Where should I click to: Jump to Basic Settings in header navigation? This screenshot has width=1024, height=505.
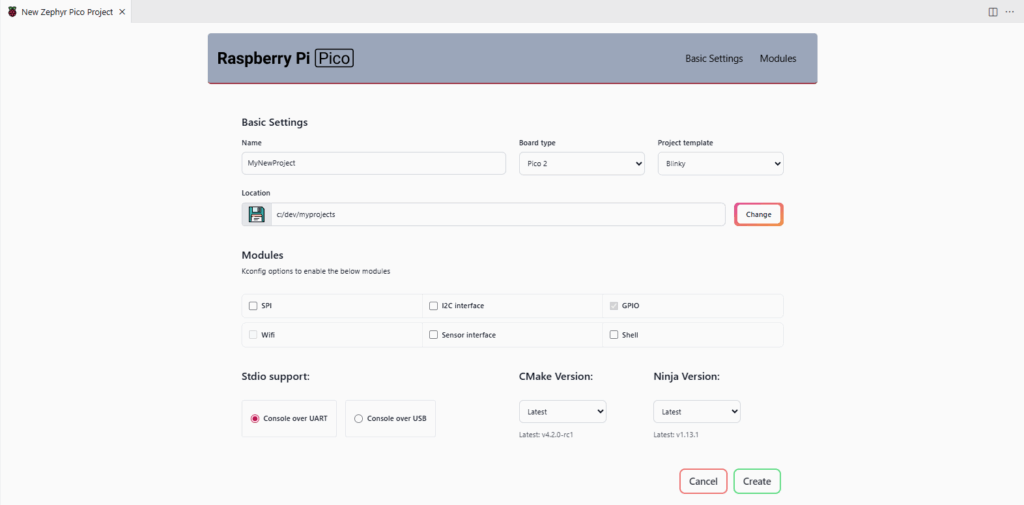[713, 59]
